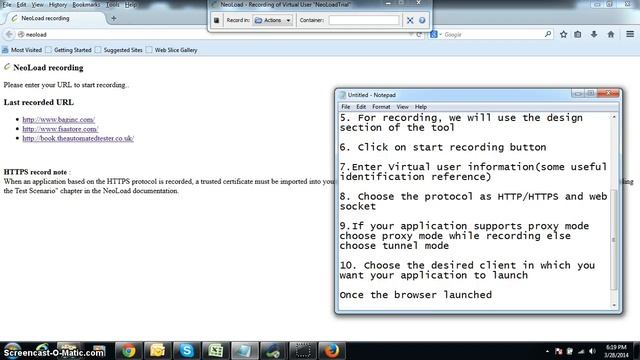Click the screen recorder dashed-frame taskbar icon

[303, 351]
